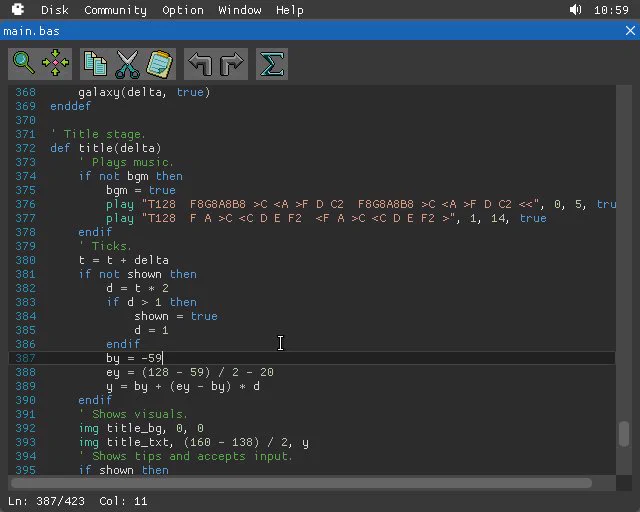Click the 'if not shown then' line
Viewport: 640px width, 512px height.
138,274
